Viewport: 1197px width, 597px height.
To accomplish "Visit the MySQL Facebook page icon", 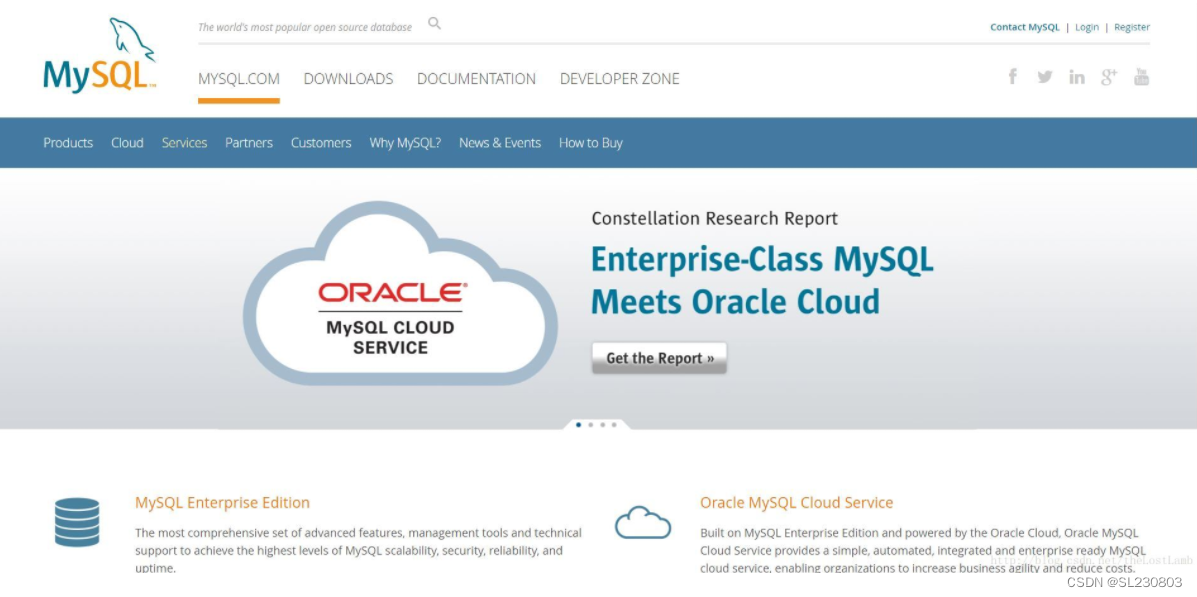I will point(1012,76).
